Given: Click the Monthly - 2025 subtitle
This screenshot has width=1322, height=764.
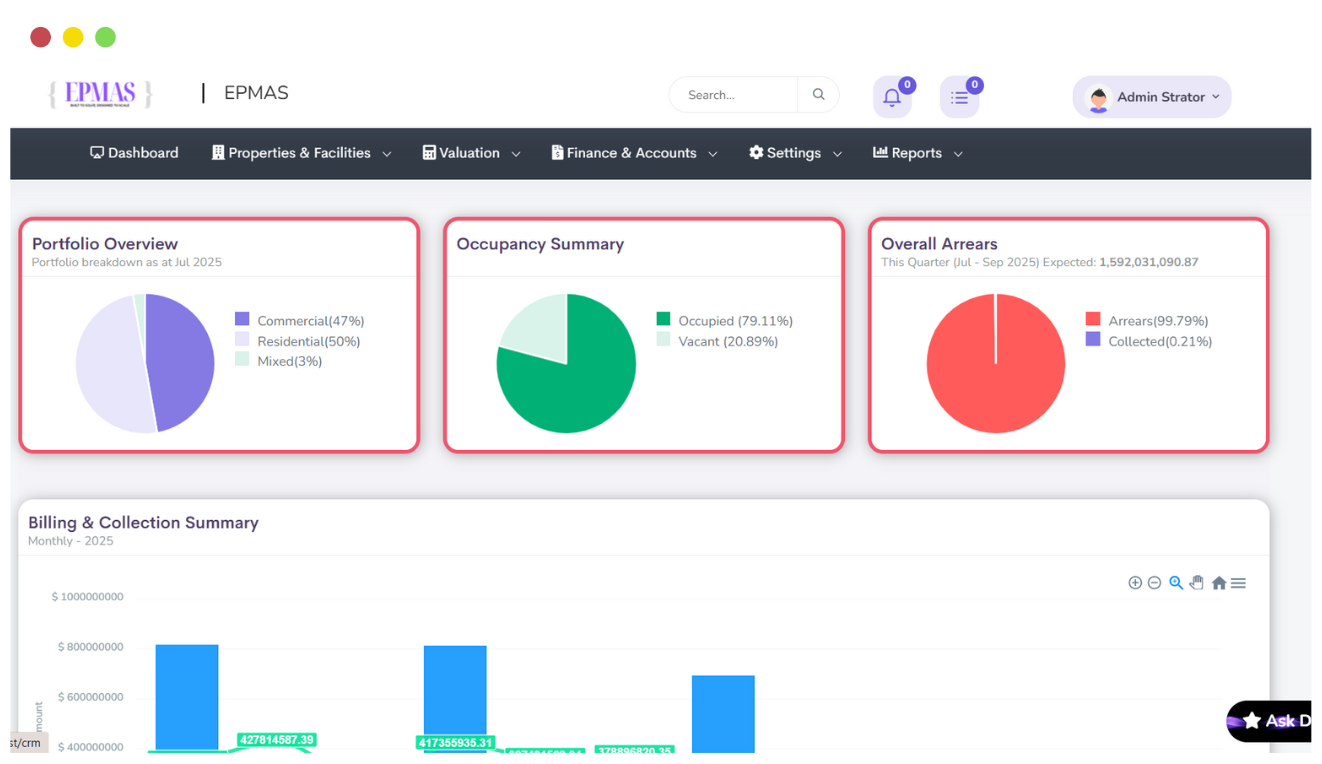Looking at the screenshot, I should click(x=71, y=541).
